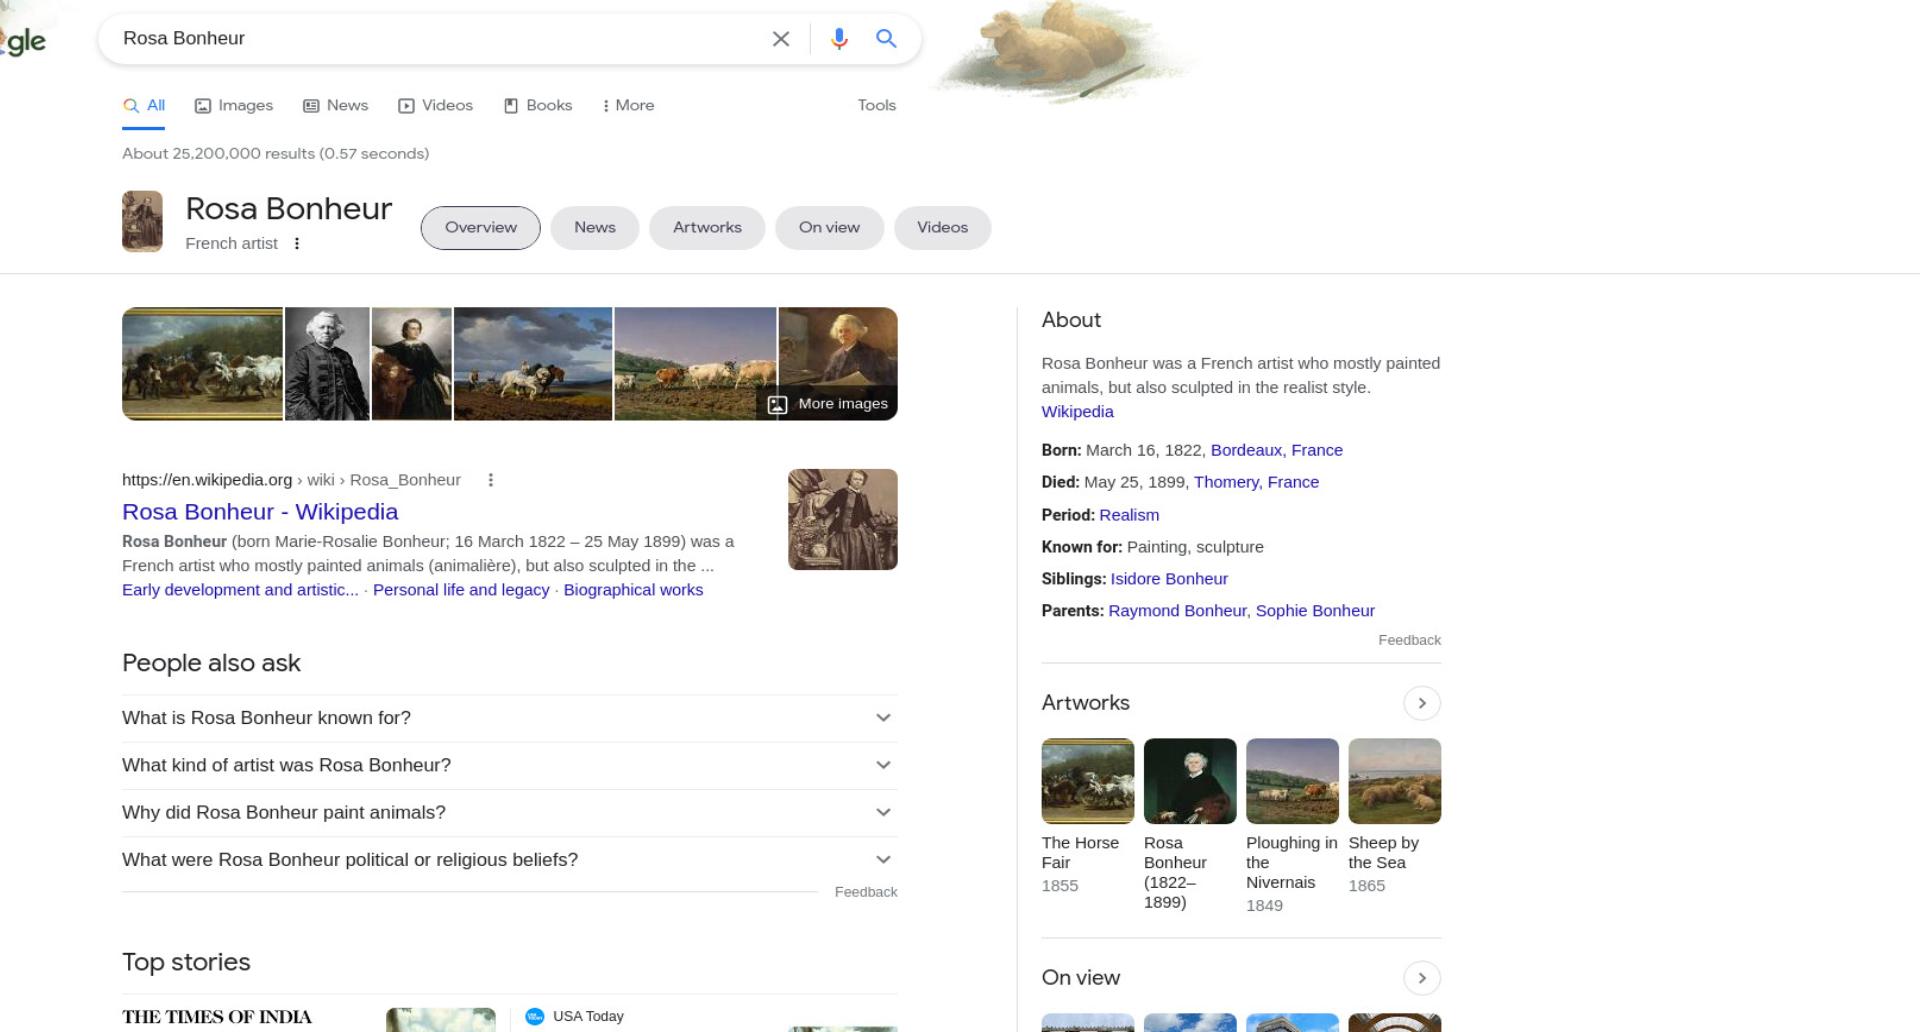
Task: Open Sophie Bonheur parent link
Action: 1315,611
